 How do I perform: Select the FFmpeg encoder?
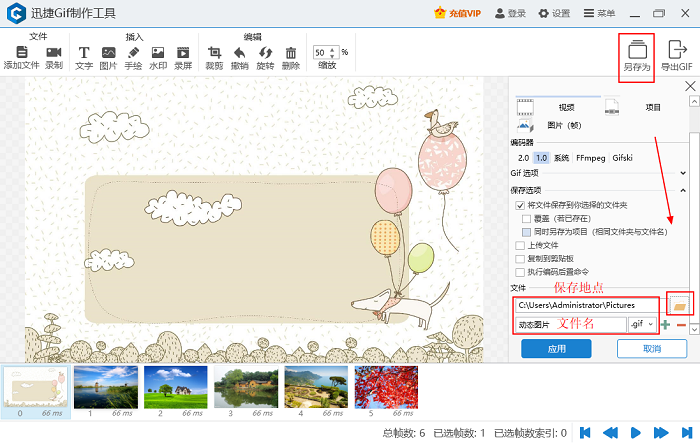pyautogui.click(x=590, y=158)
